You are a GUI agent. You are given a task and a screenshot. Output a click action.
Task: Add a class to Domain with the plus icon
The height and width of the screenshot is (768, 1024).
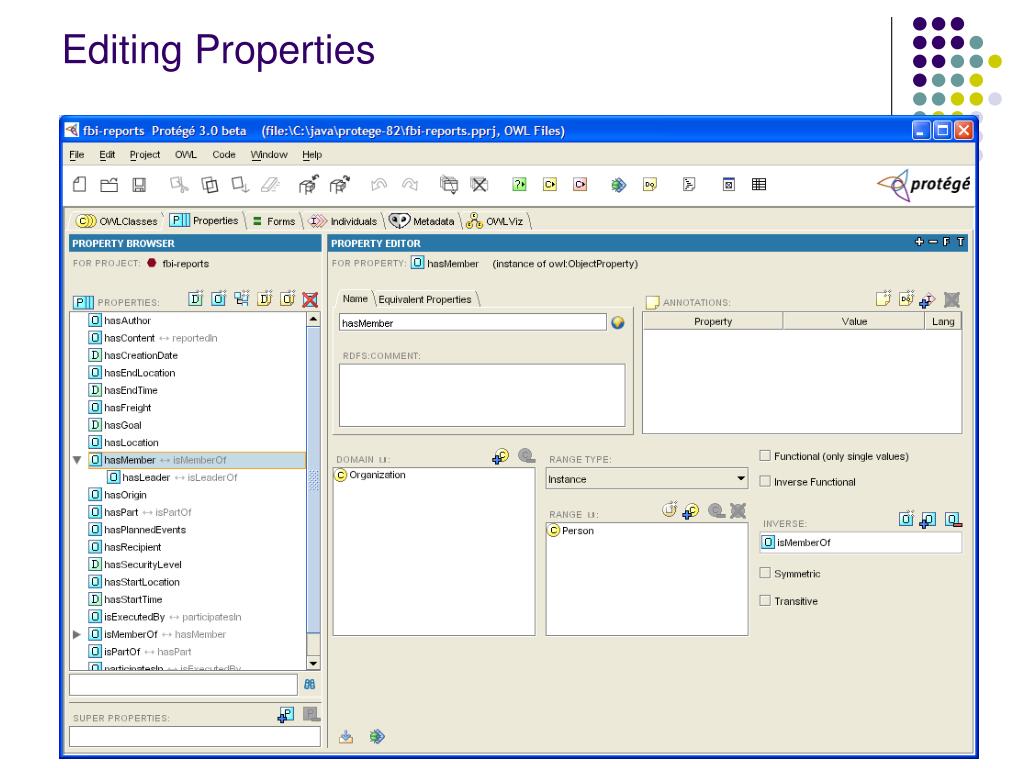(x=501, y=456)
